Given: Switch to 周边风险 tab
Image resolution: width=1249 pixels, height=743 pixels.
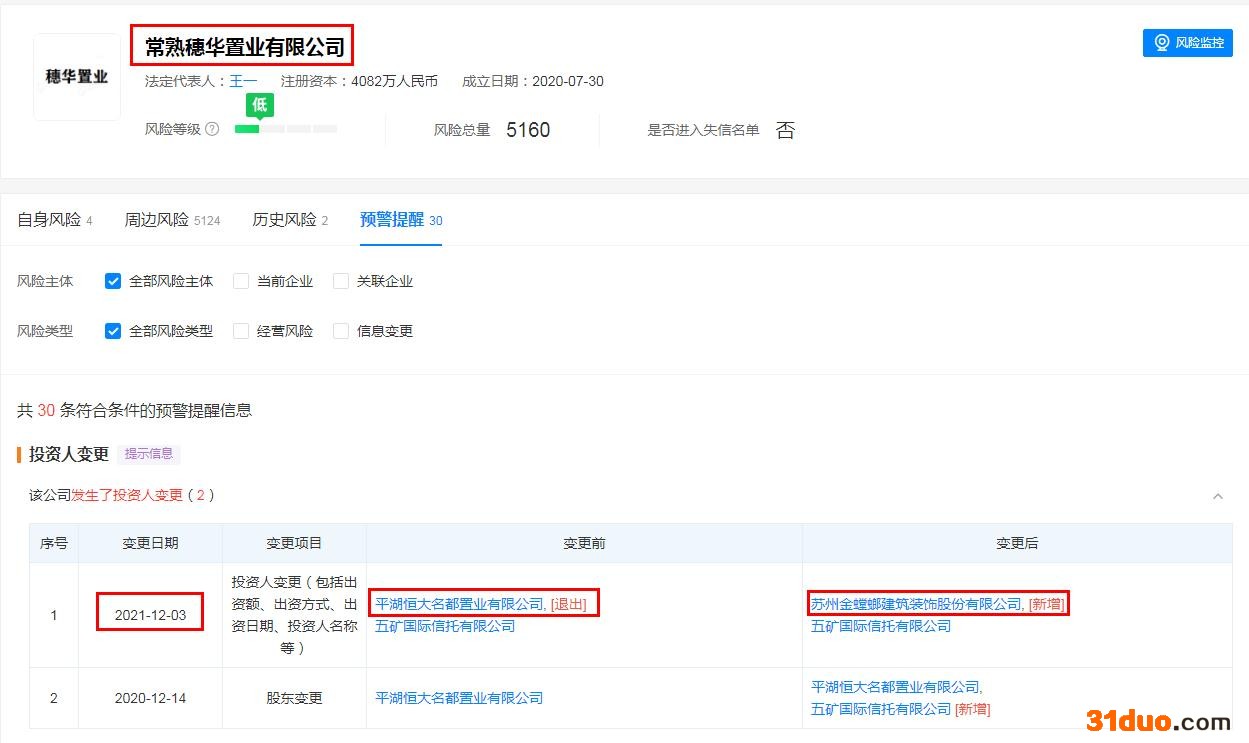Looking at the screenshot, I should tap(156, 220).
